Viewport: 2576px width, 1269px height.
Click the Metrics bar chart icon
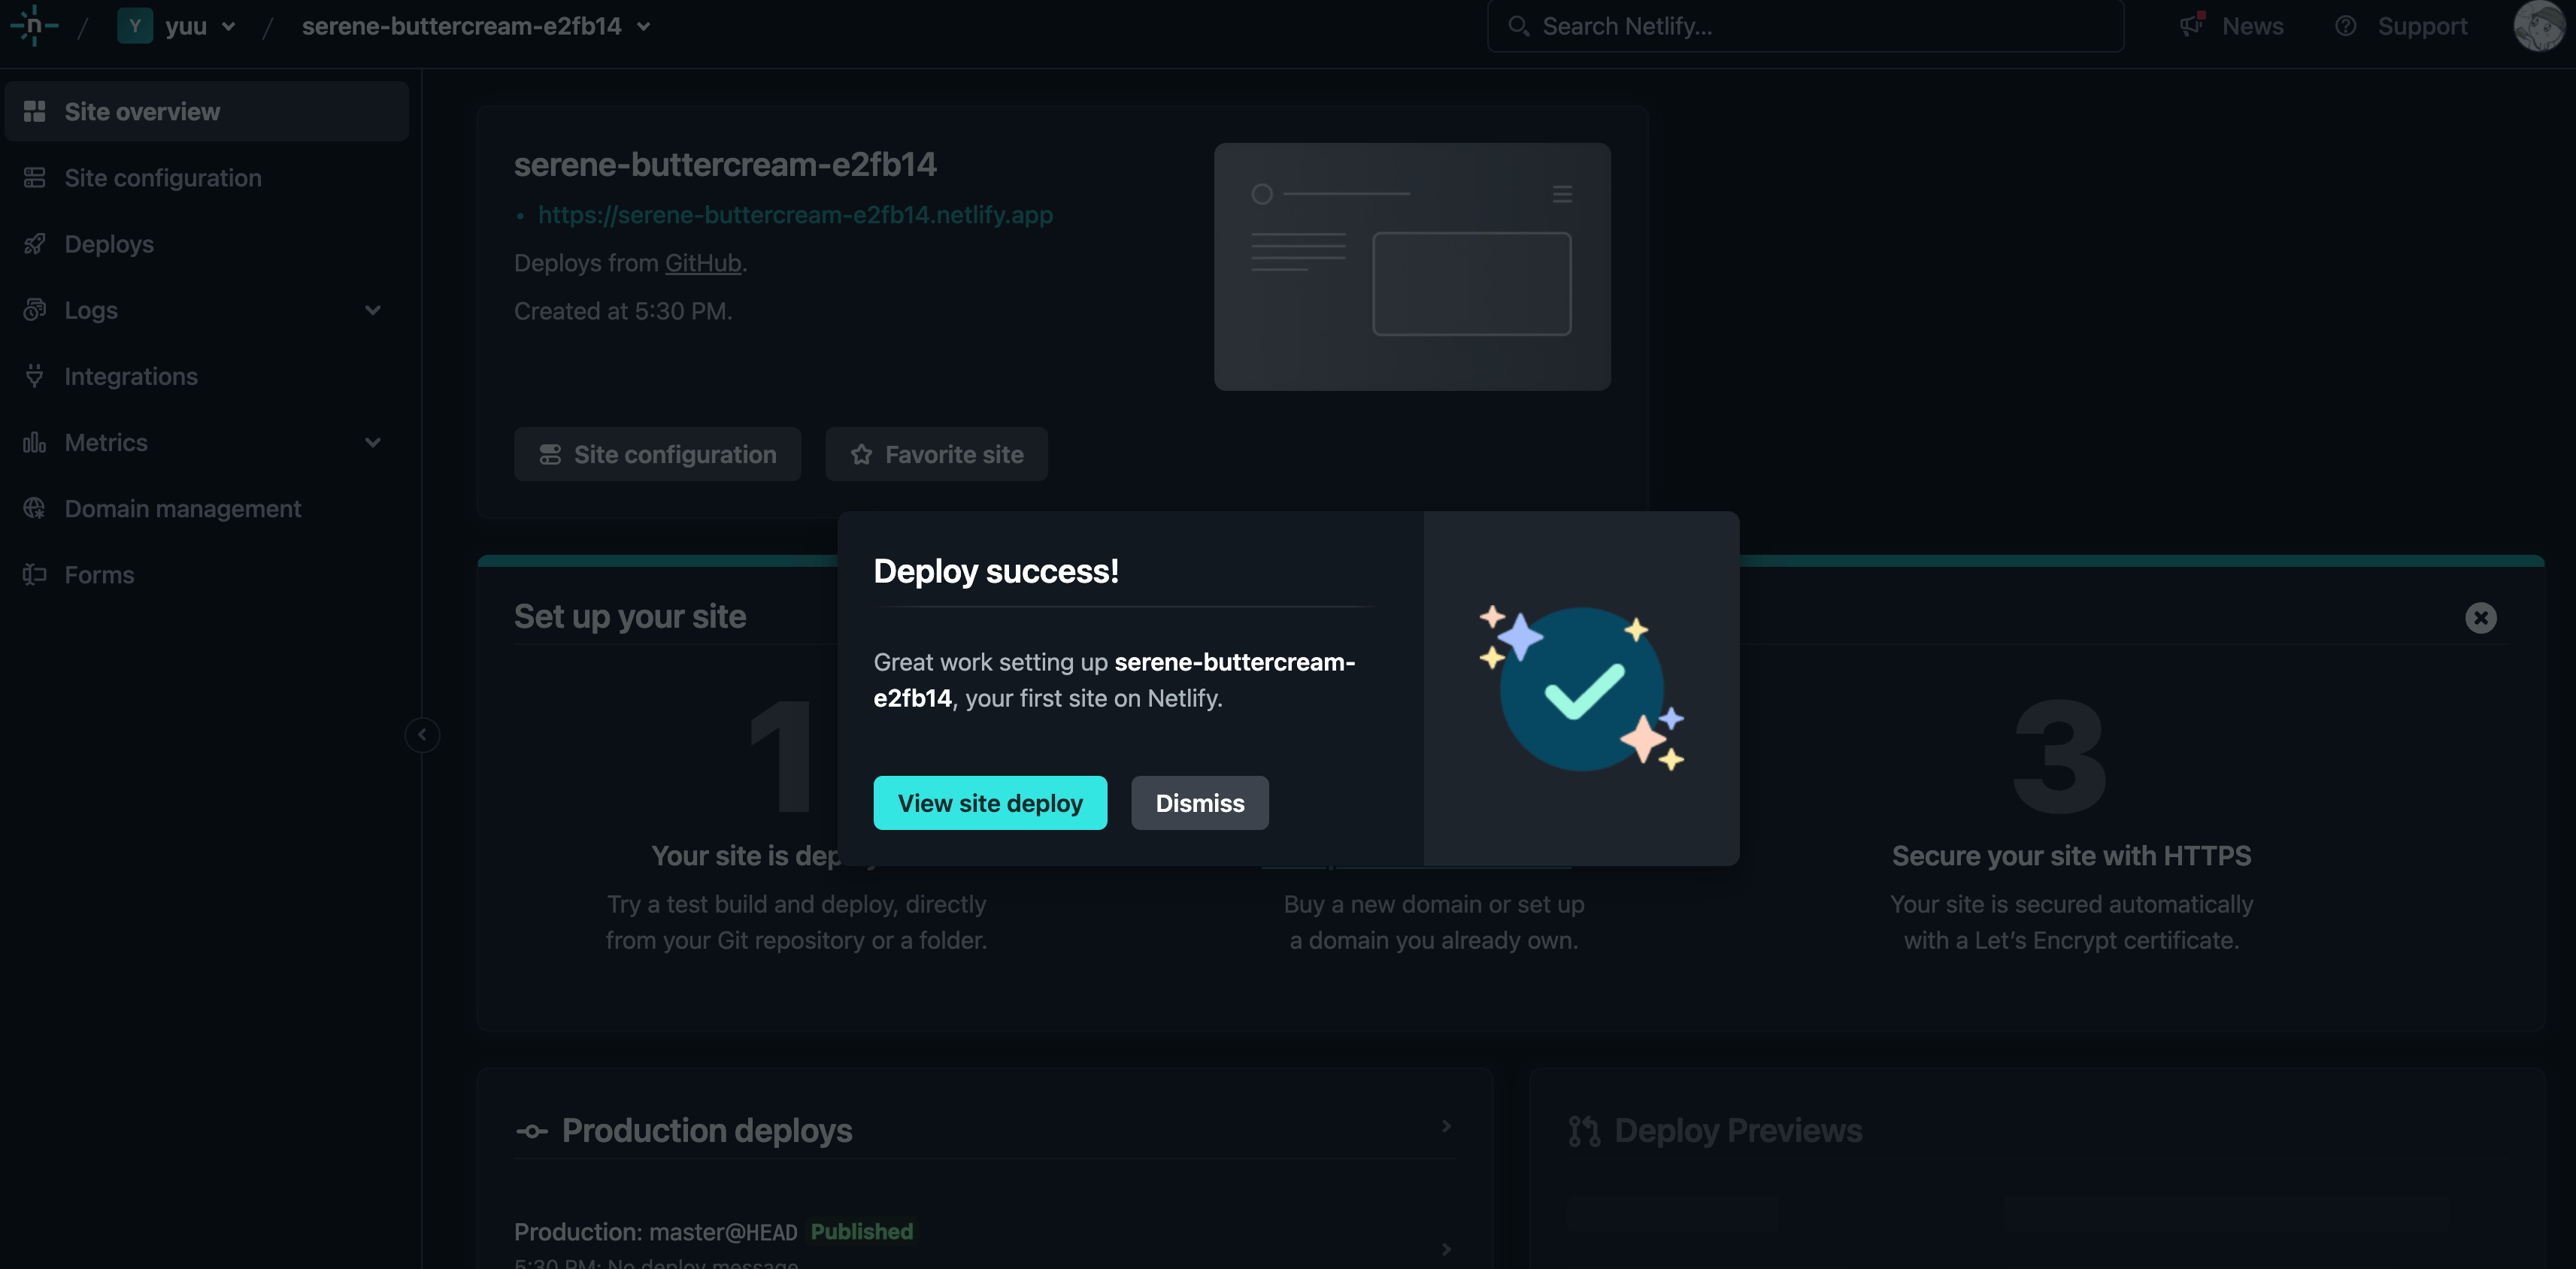tap(35, 442)
